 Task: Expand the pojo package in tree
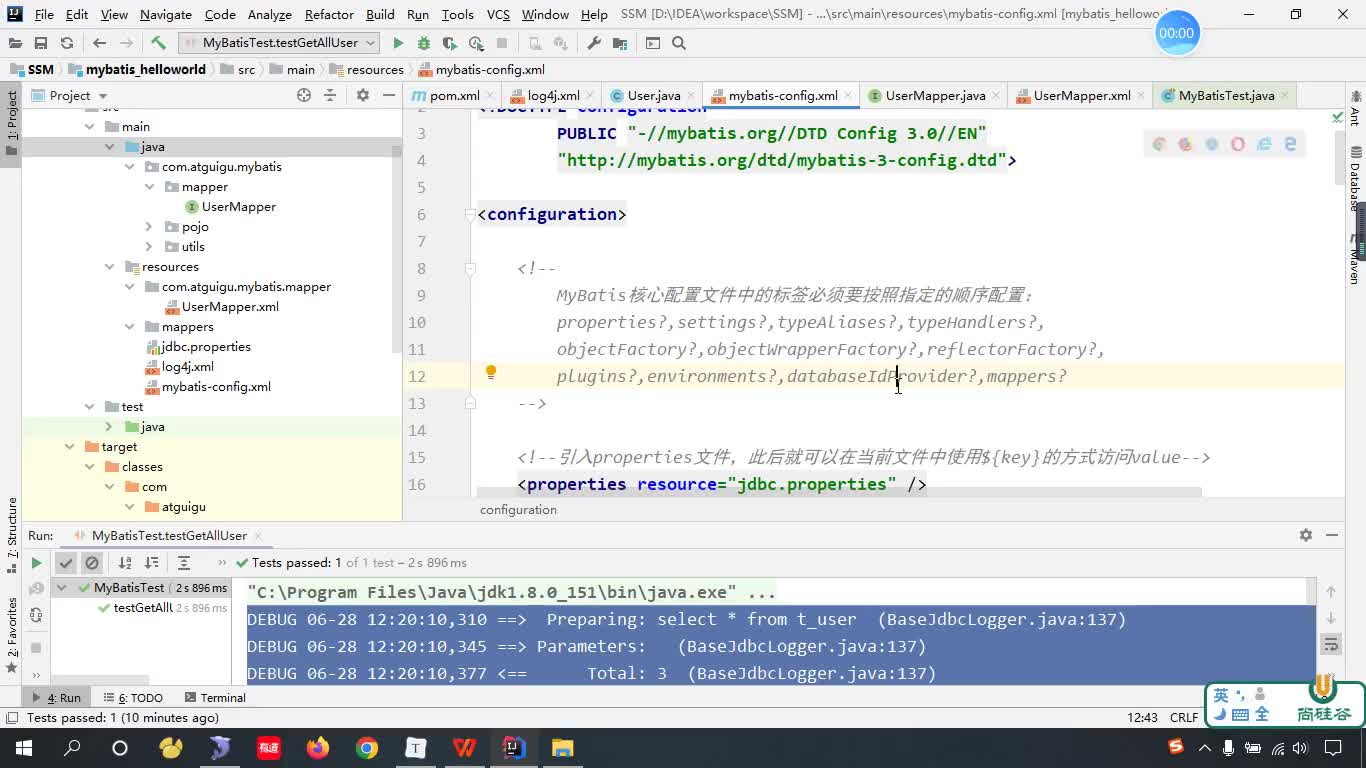pyautogui.click(x=149, y=227)
